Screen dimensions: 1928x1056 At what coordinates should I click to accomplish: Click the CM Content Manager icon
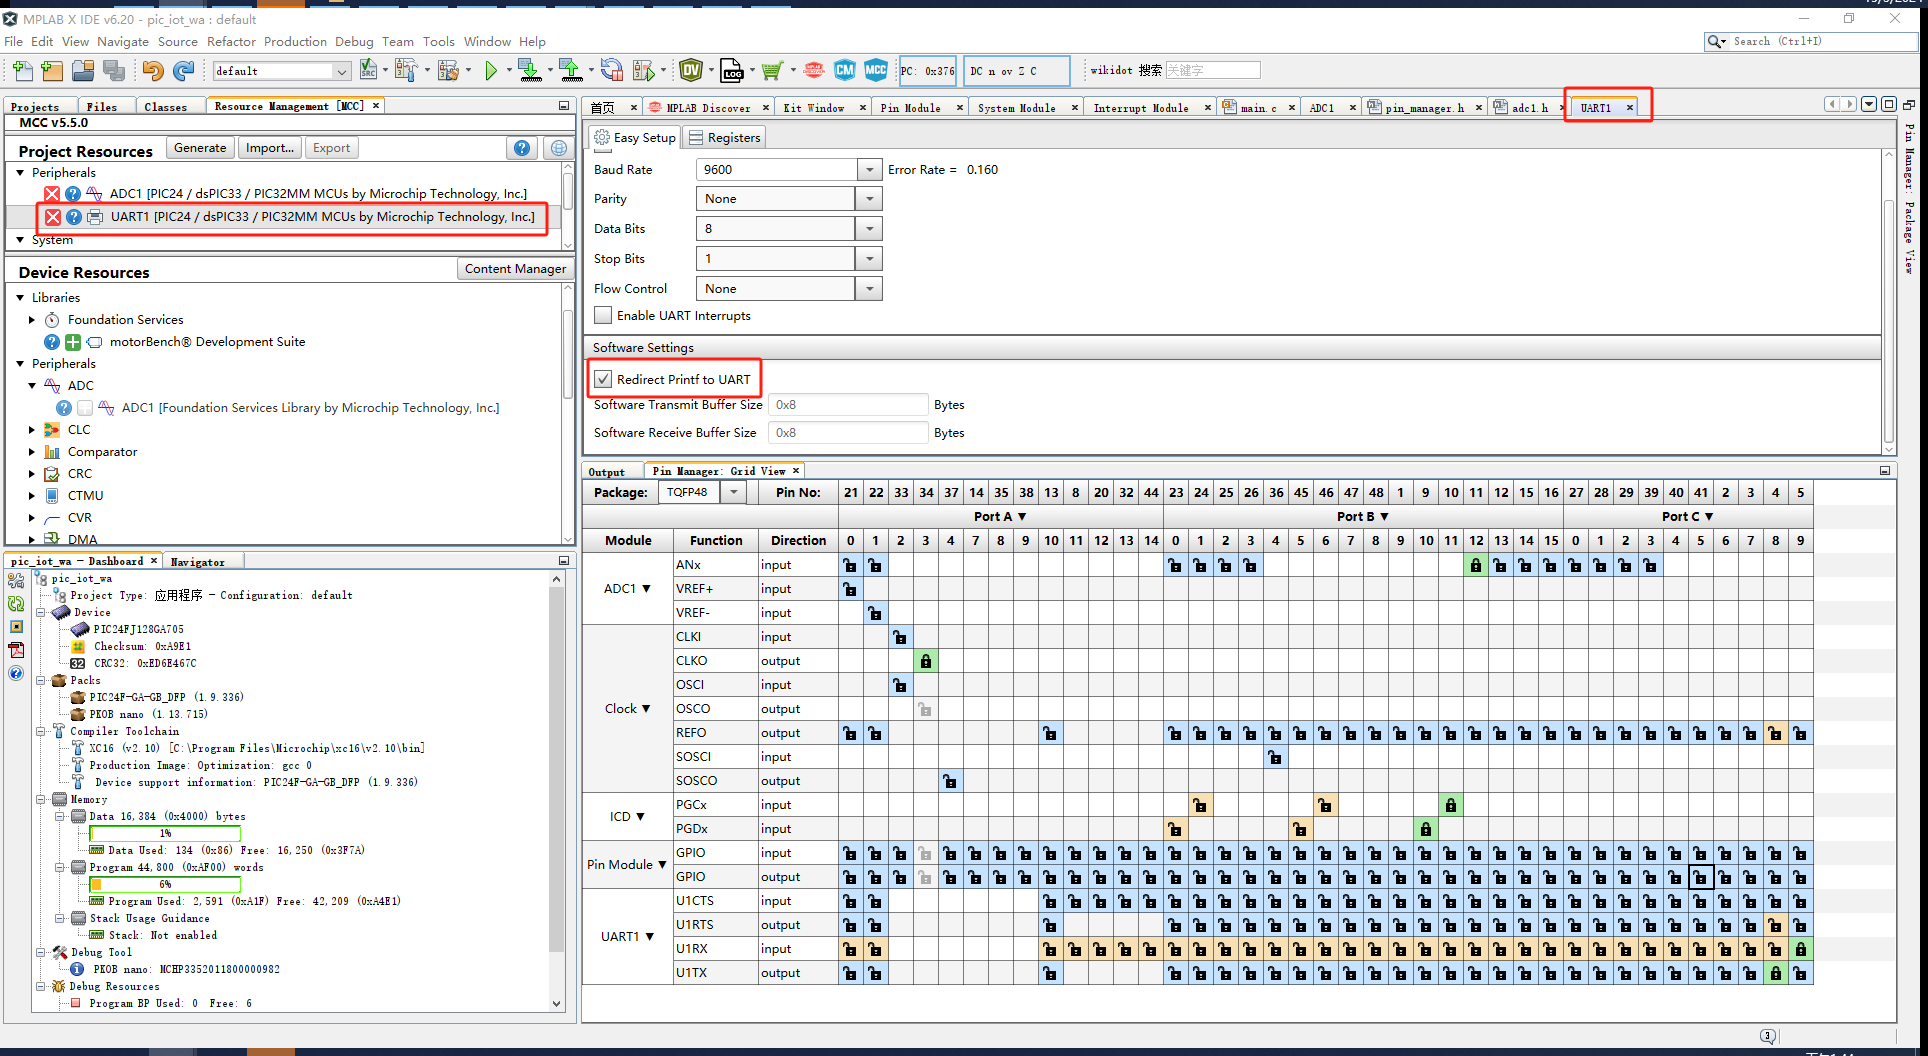pos(845,70)
